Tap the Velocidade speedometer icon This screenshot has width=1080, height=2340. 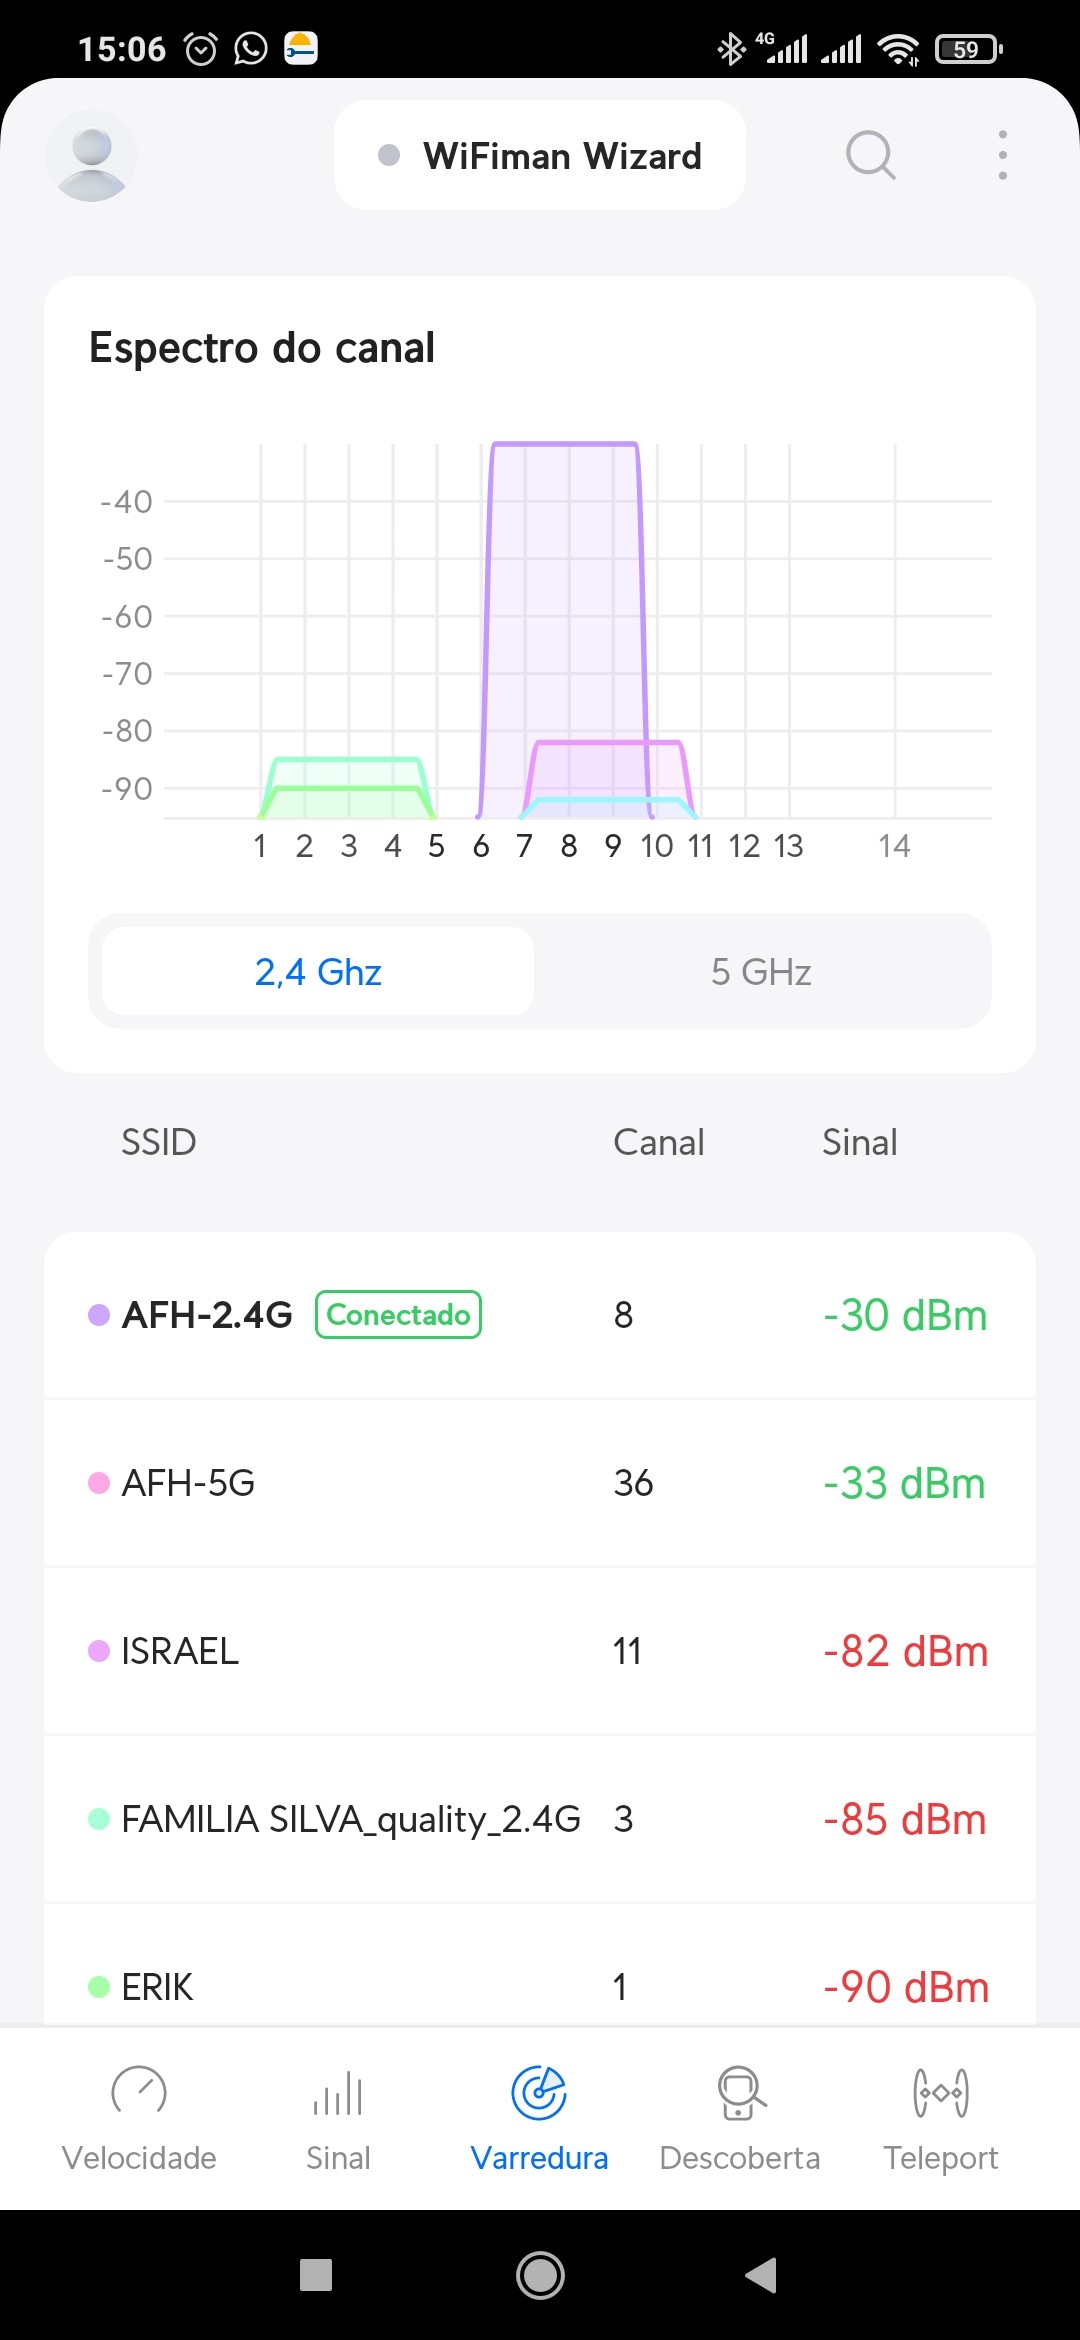pyautogui.click(x=139, y=2092)
